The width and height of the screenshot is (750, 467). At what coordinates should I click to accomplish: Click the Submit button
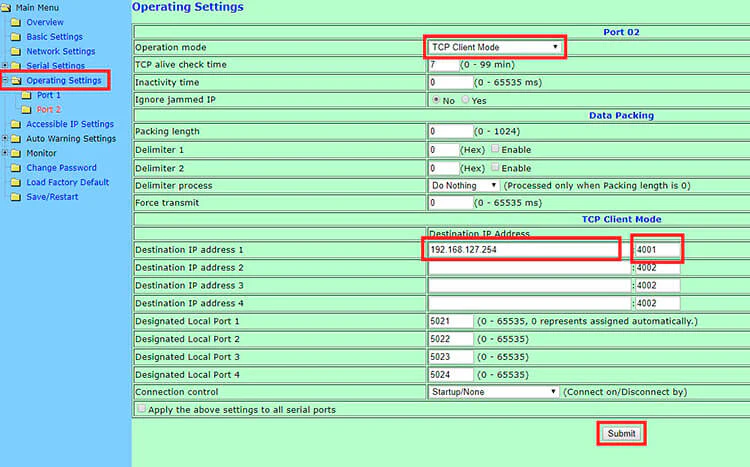pos(621,434)
